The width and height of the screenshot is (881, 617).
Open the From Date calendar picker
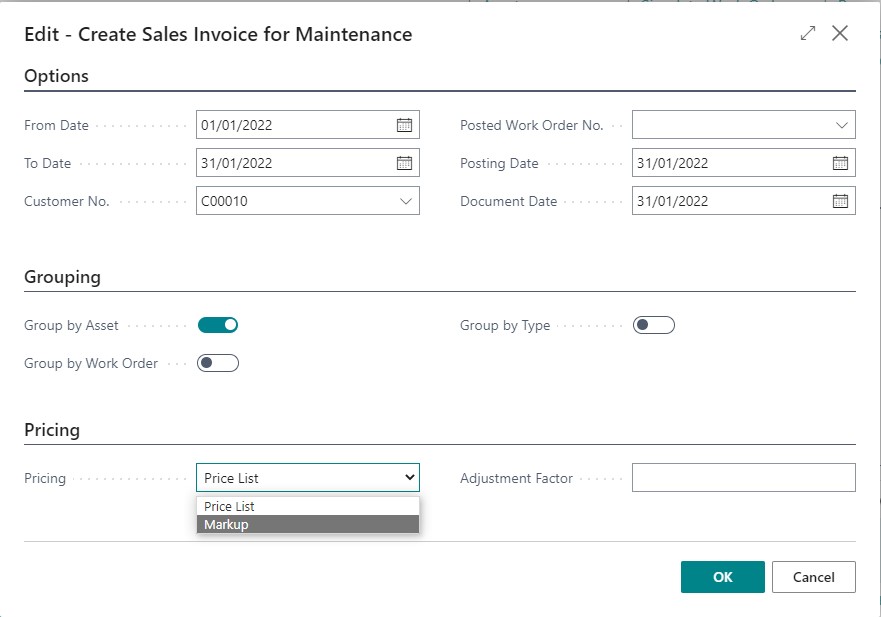click(404, 124)
